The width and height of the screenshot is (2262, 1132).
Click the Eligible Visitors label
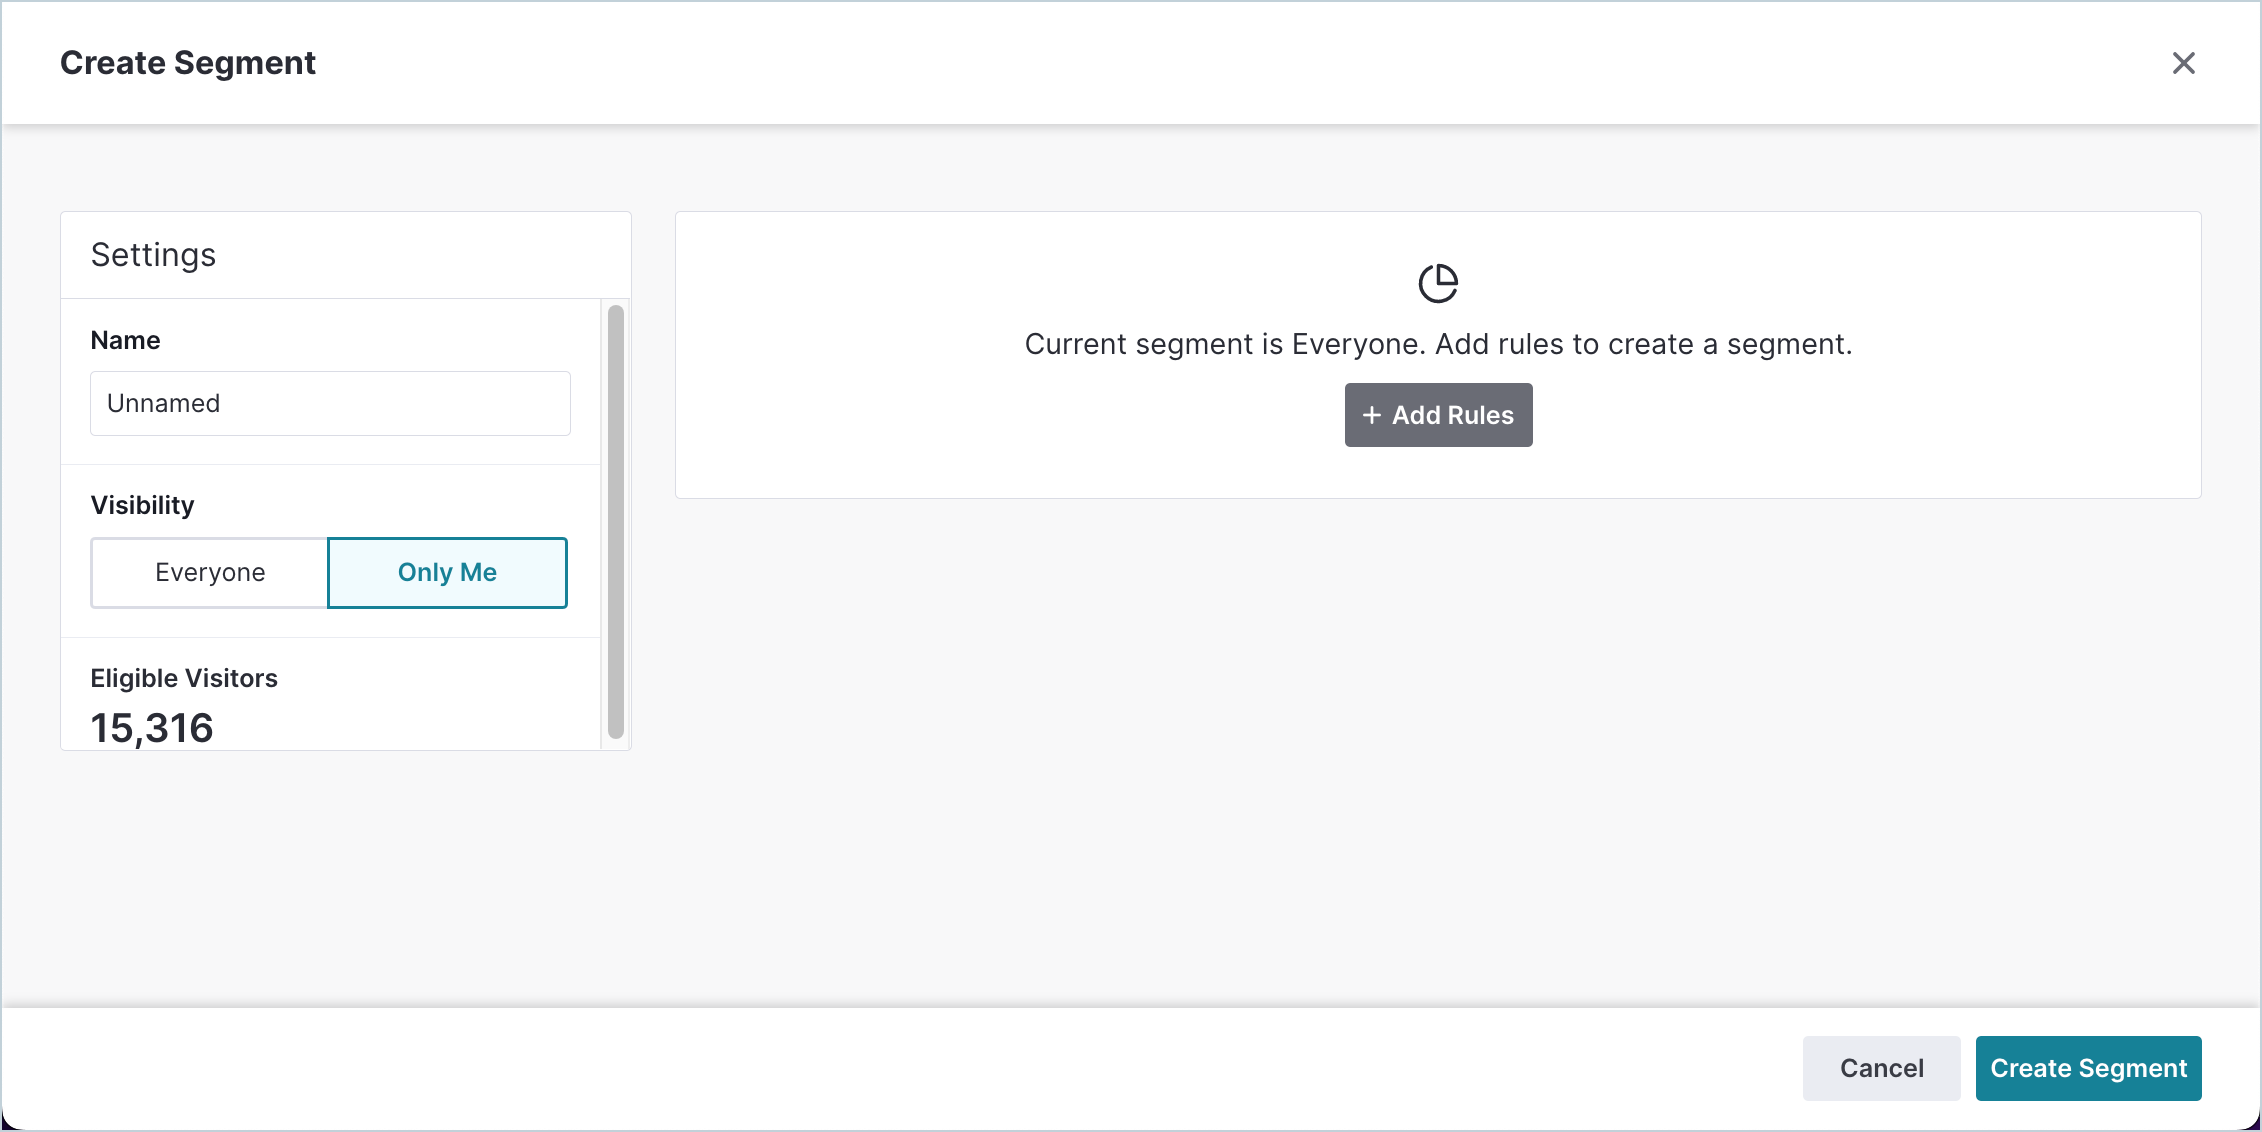pos(184,678)
